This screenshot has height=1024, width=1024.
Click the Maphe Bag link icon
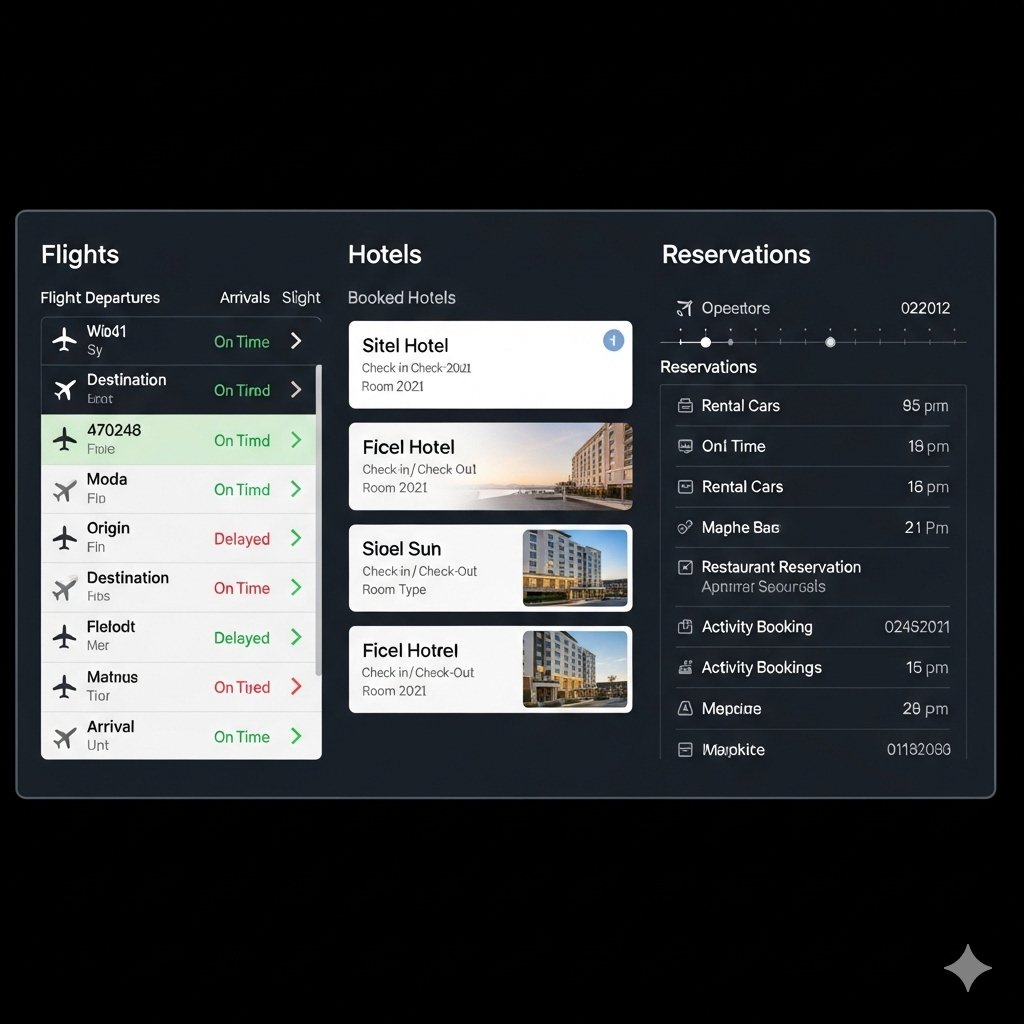click(684, 527)
